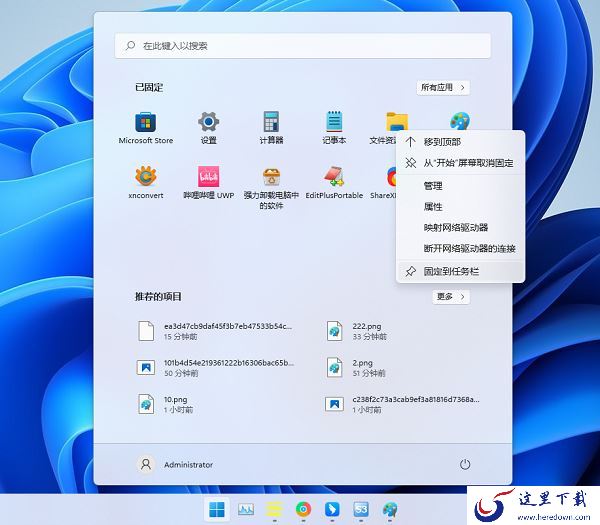600x525 pixels.
Task: Open the xnconvert app
Action: click(146, 183)
